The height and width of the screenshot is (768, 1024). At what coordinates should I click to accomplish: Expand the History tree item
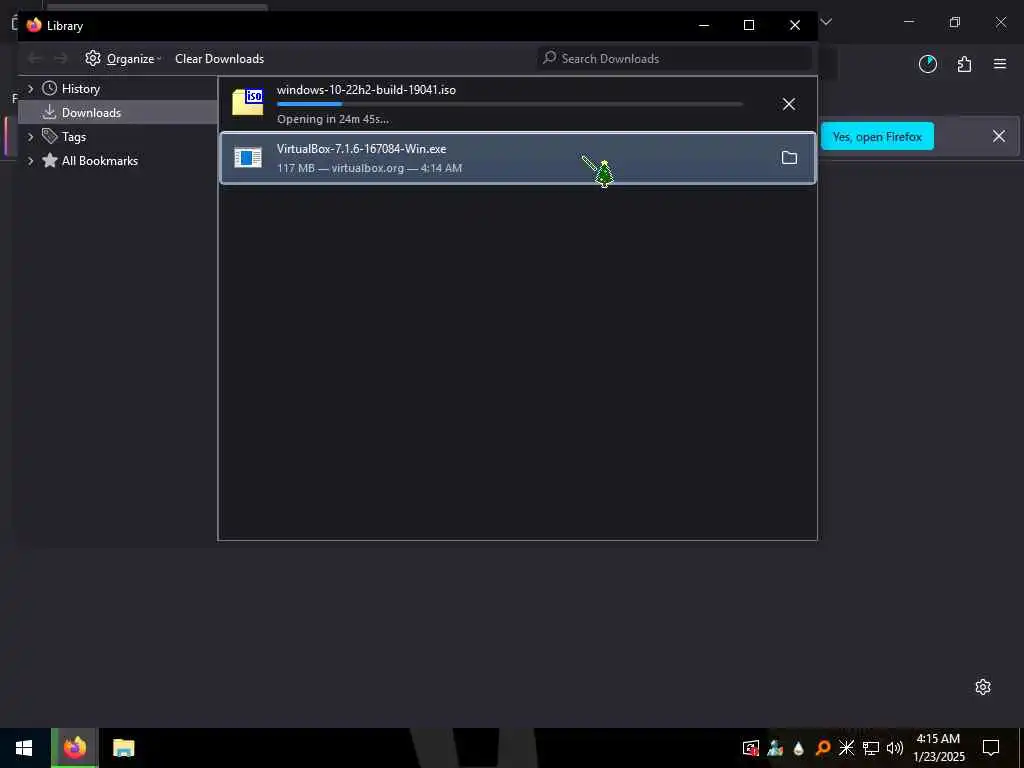tap(30, 88)
